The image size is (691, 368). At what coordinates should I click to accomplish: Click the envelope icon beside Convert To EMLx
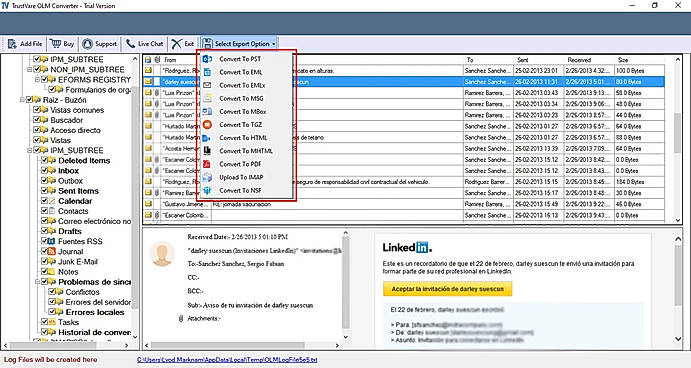207,85
